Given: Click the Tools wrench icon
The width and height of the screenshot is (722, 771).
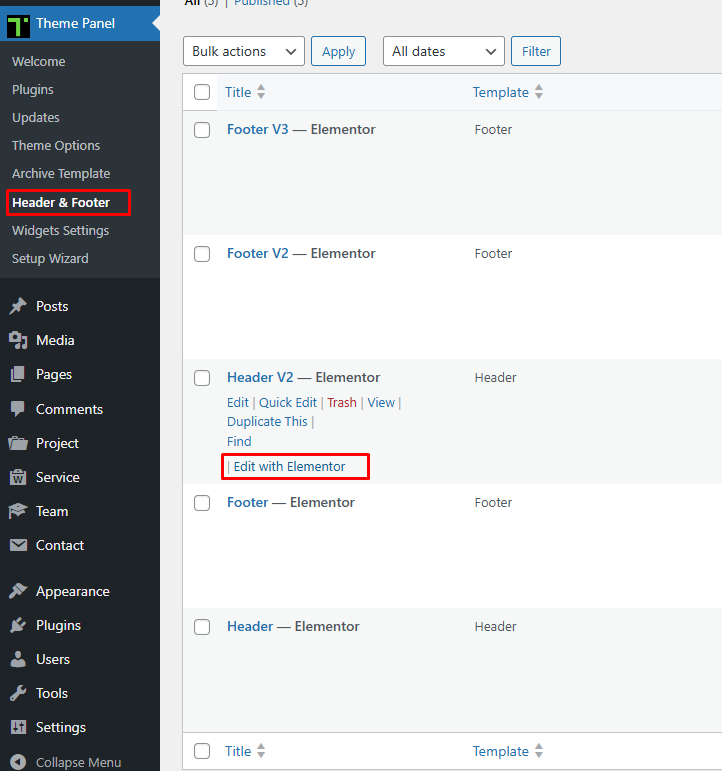Looking at the screenshot, I should pyautogui.click(x=18, y=693).
